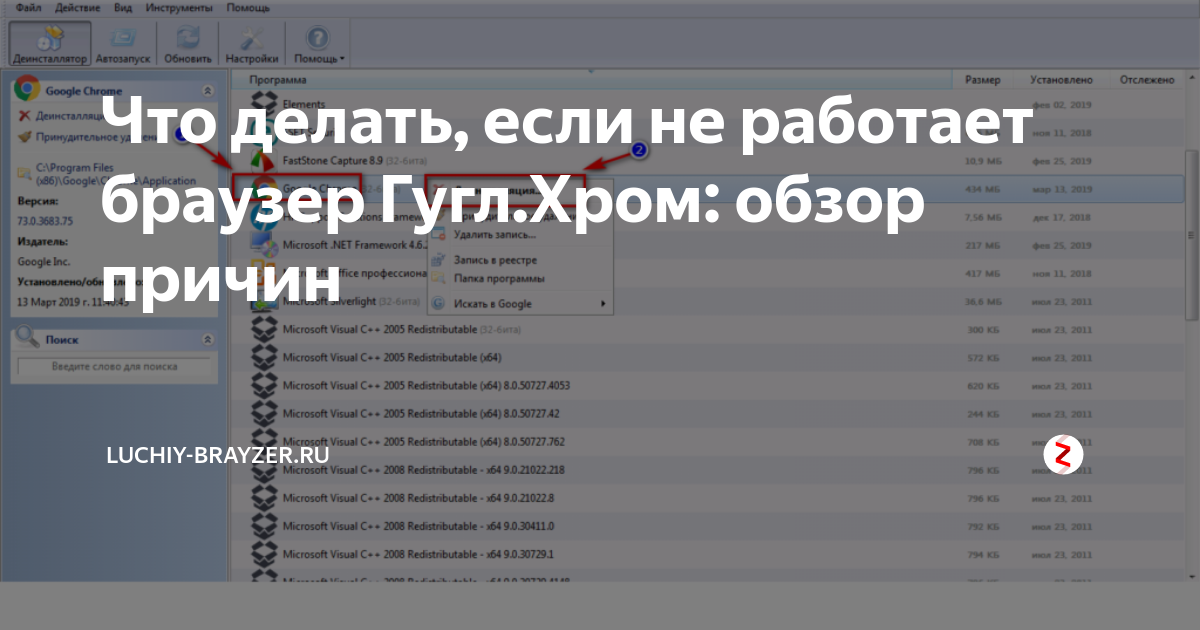Click the Папка программы folder icon
Viewport: 1200px width, 630px height.
click(x=437, y=278)
